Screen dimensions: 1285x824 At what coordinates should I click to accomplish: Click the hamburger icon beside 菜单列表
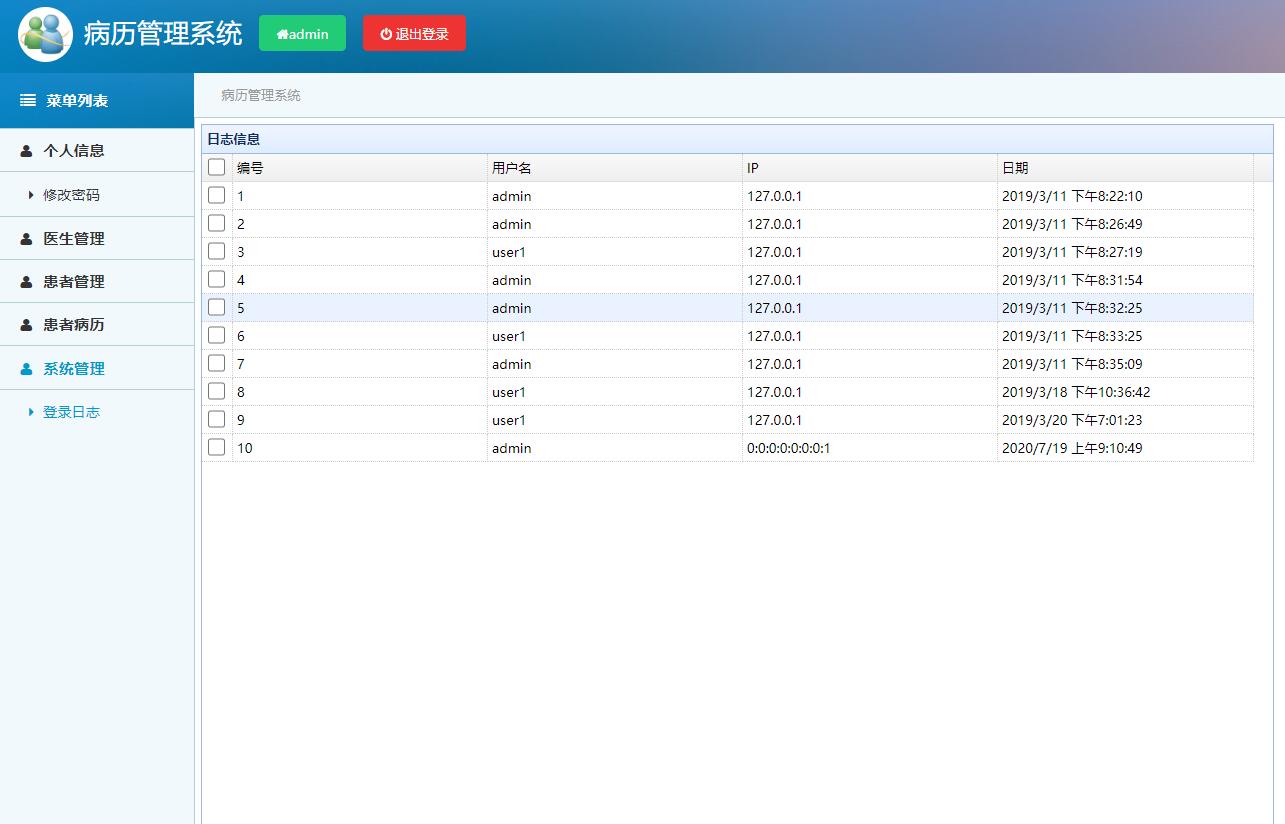pyautogui.click(x=28, y=101)
